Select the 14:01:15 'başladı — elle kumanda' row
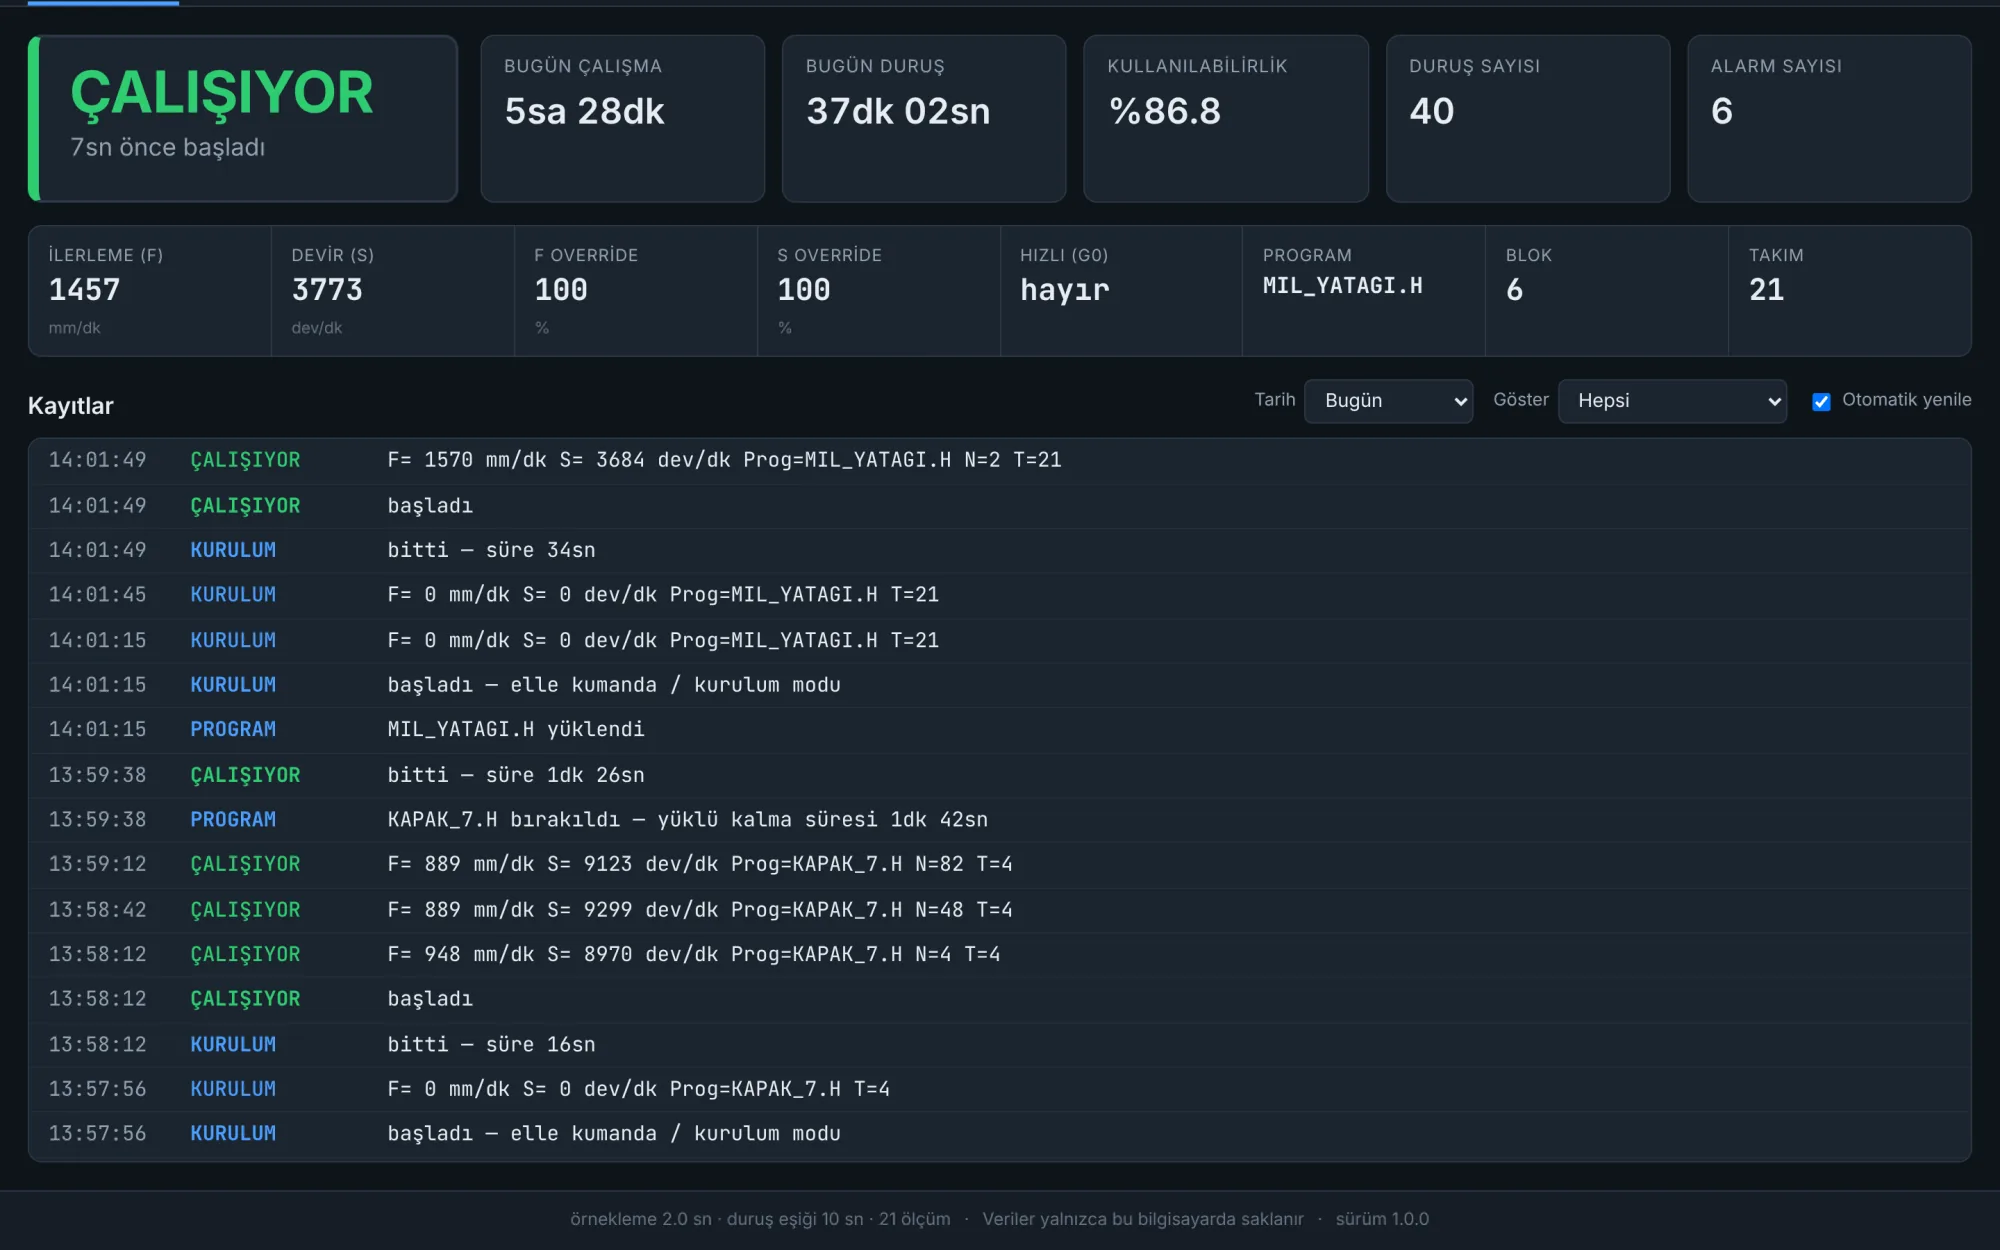 pos(1000,685)
